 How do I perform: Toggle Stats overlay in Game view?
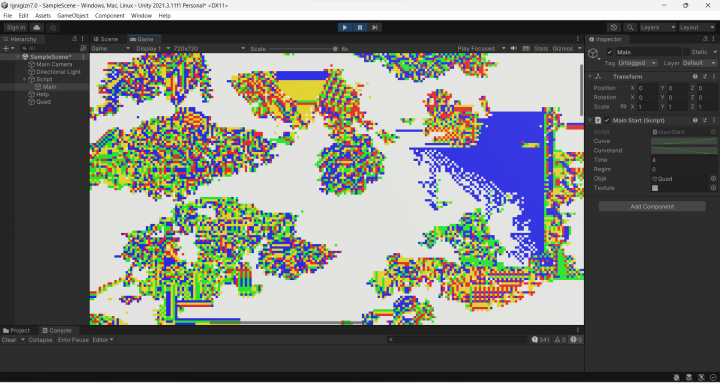(541, 48)
